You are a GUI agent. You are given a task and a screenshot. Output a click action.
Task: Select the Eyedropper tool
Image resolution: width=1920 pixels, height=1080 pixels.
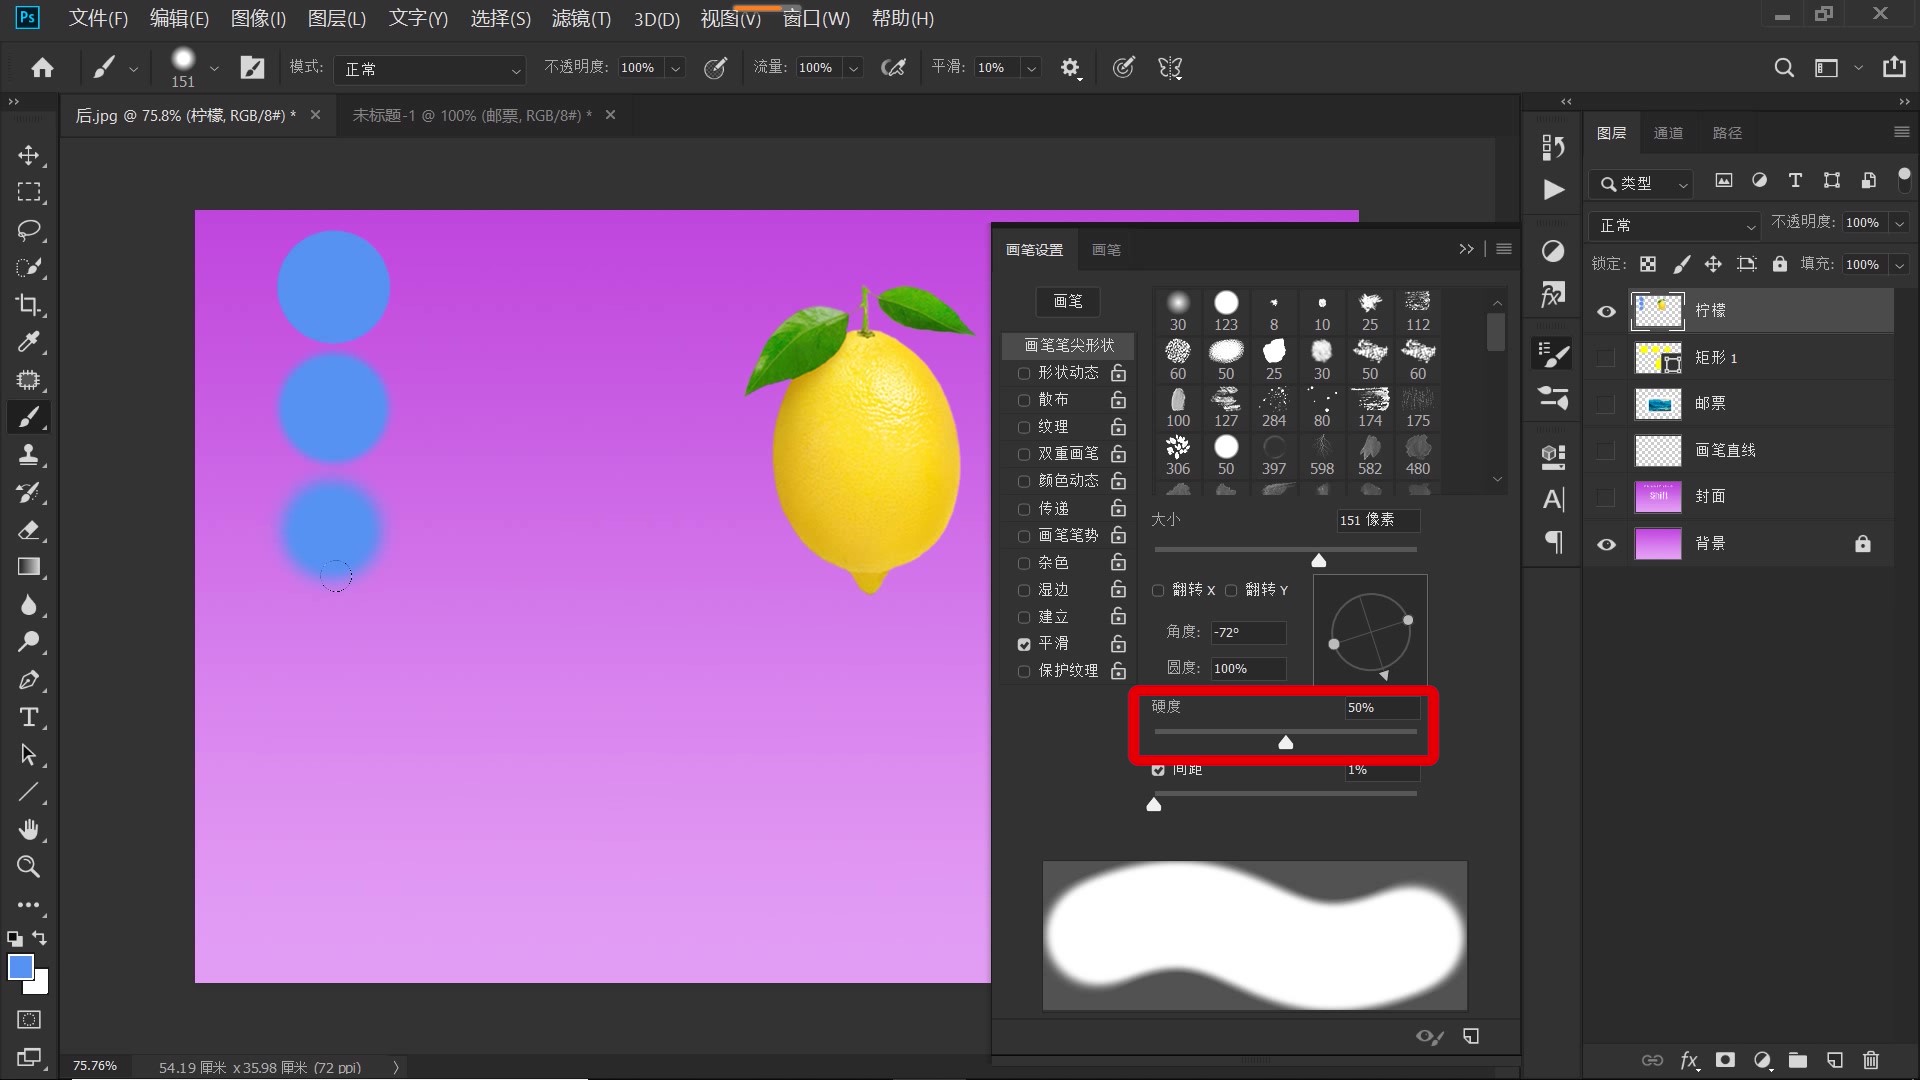tap(29, 342)
